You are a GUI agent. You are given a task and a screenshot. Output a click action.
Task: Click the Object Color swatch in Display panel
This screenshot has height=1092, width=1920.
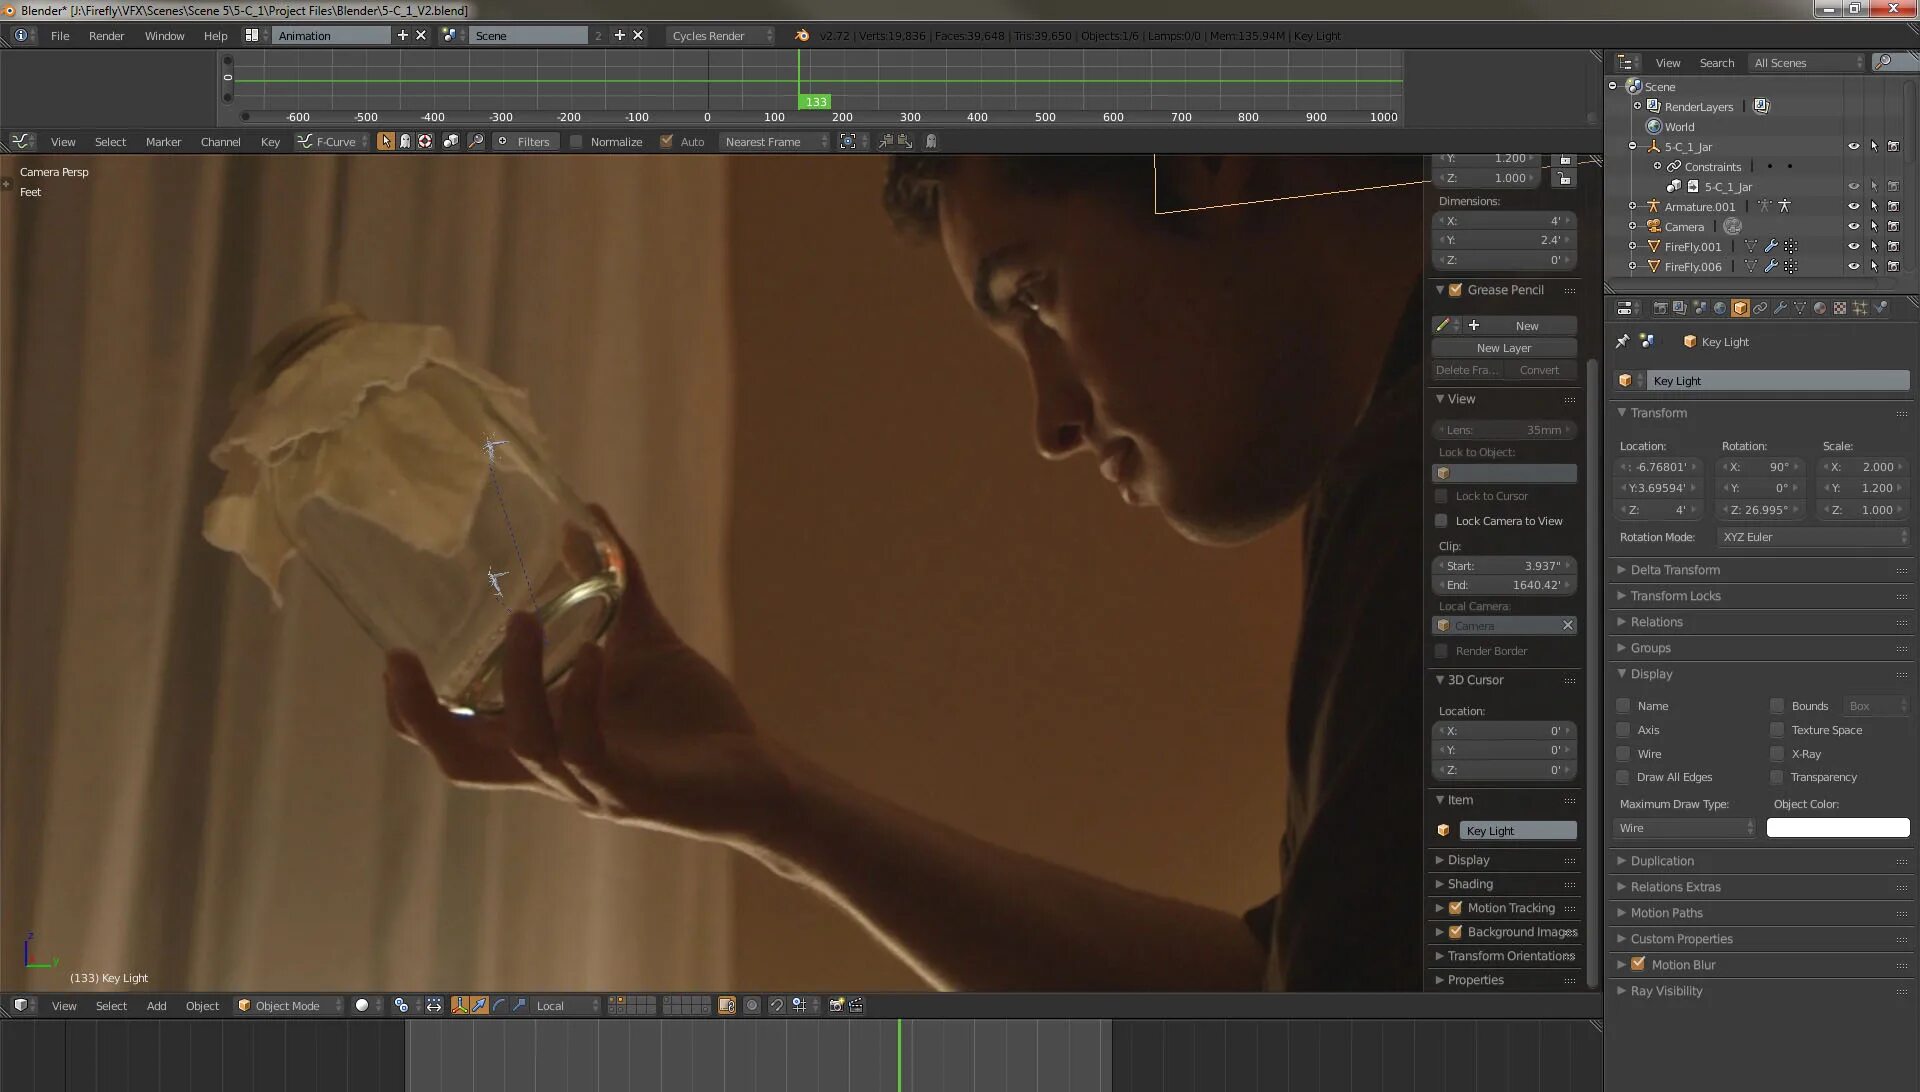(1837, 827)
